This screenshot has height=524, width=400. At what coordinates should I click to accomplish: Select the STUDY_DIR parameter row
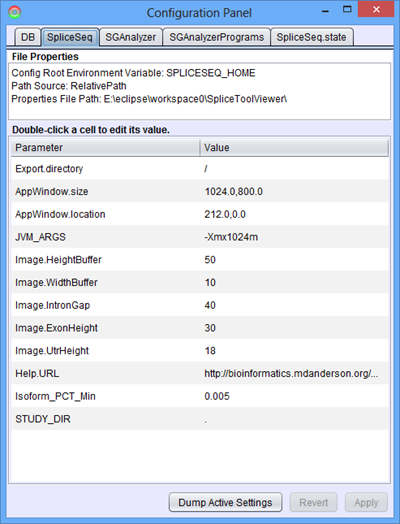click(200, 419)
